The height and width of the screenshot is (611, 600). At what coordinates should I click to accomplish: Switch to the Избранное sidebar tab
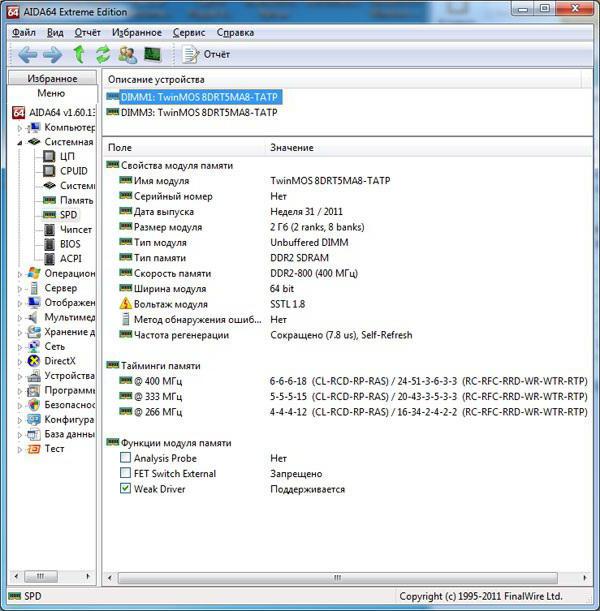tap(52, 78)
